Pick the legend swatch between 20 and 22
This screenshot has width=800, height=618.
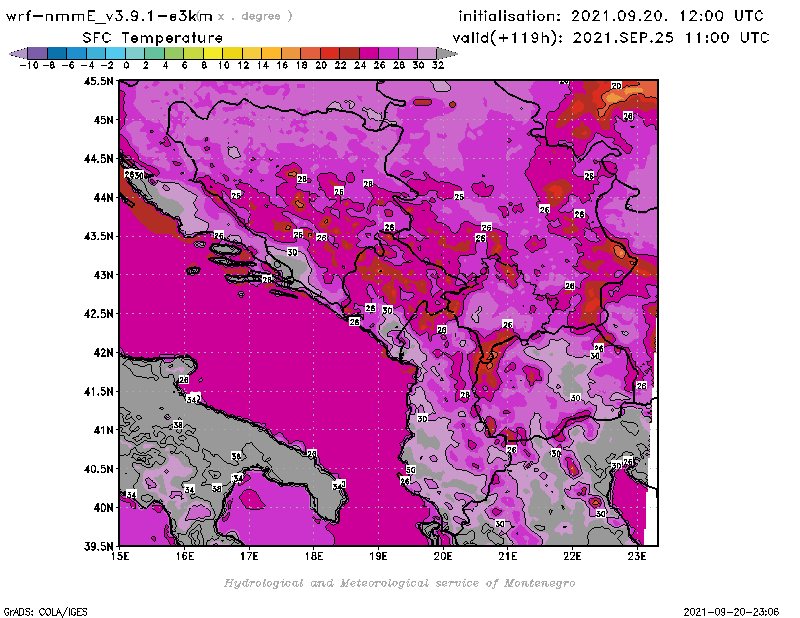(330, 53)
